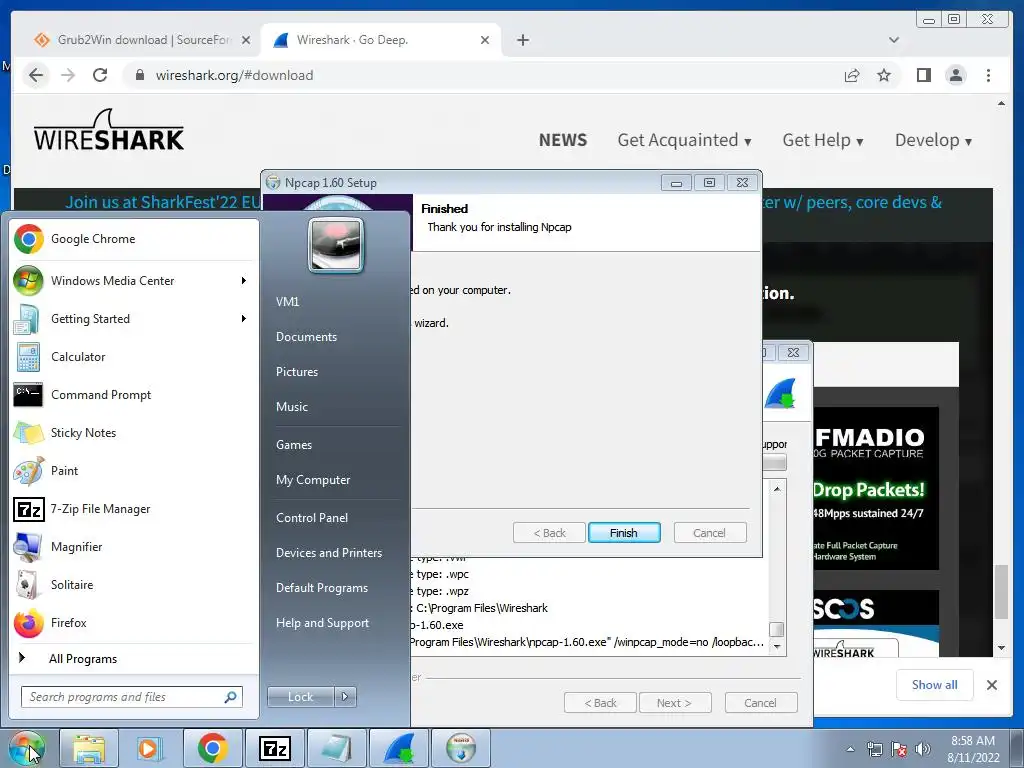The width and height of the screenshot is (1024, 768).
Task: Click the Wireshark logo on the webpage
Action: [x=108, y=131]
